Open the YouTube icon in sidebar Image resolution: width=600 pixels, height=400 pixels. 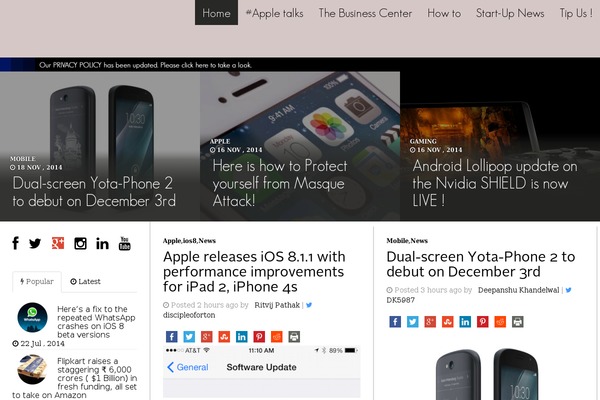coord(125,243)
